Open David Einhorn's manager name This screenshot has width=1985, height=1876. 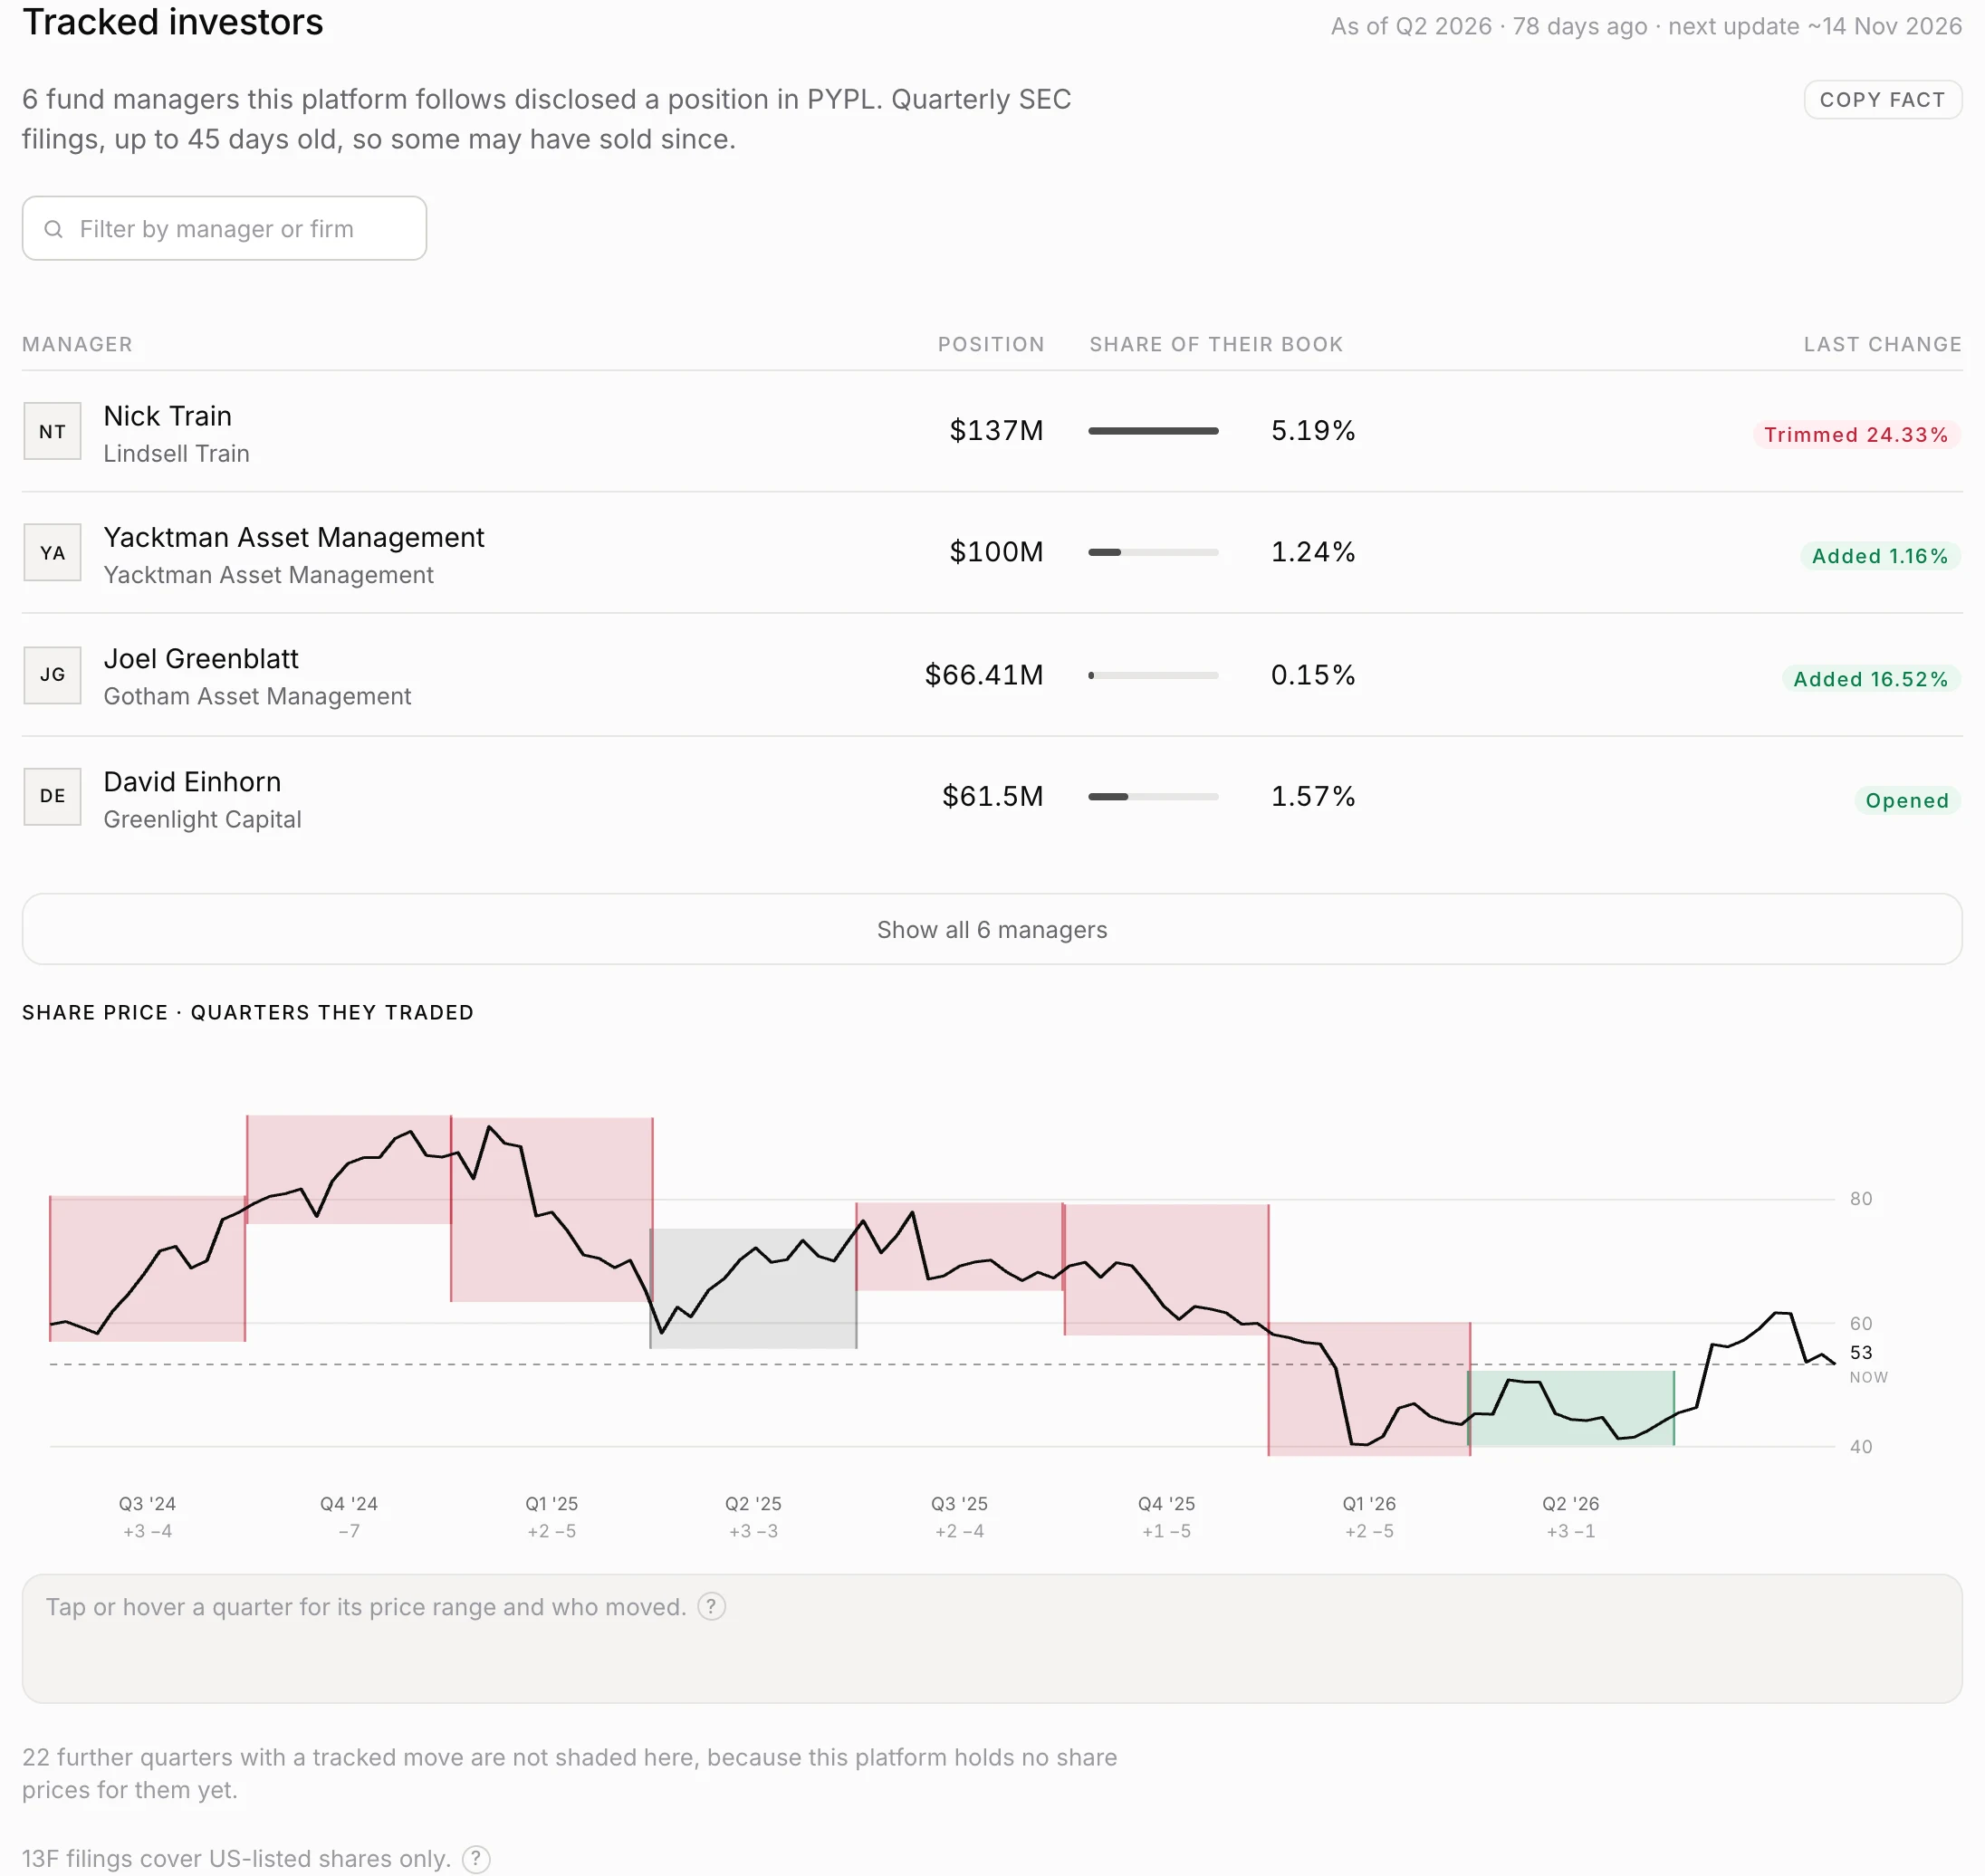point(192,781)
